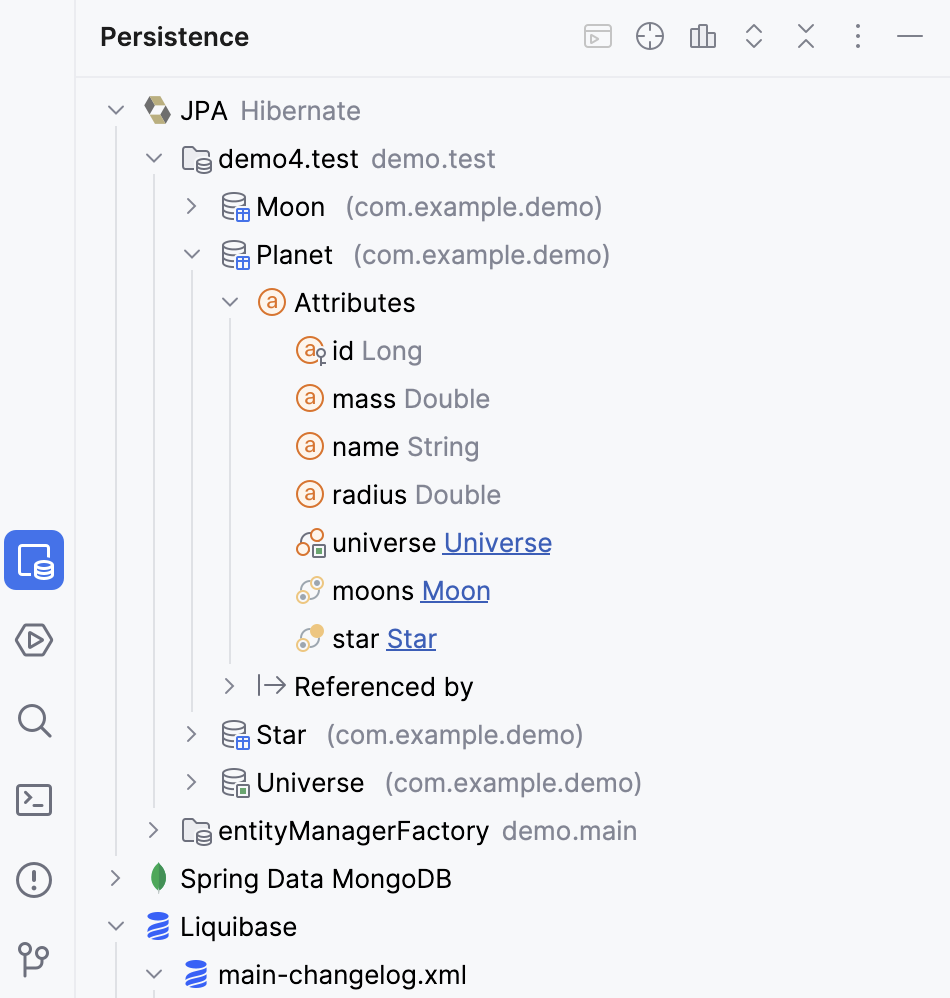950x998 pixels.
Task: Collapse the JPA Hibernate node
Action: (x=116, y=111)
